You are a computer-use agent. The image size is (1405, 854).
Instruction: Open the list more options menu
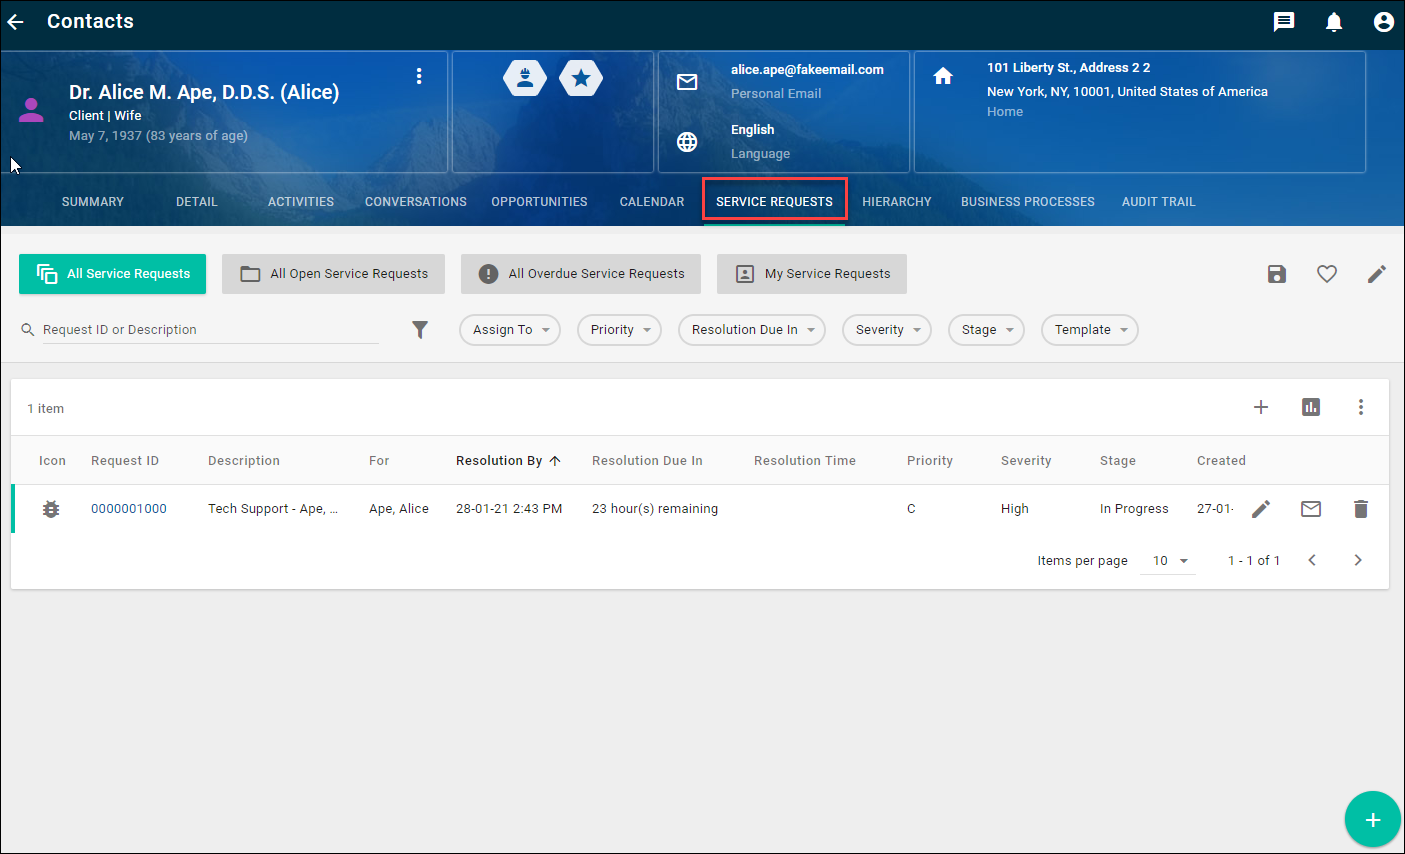1361,407
